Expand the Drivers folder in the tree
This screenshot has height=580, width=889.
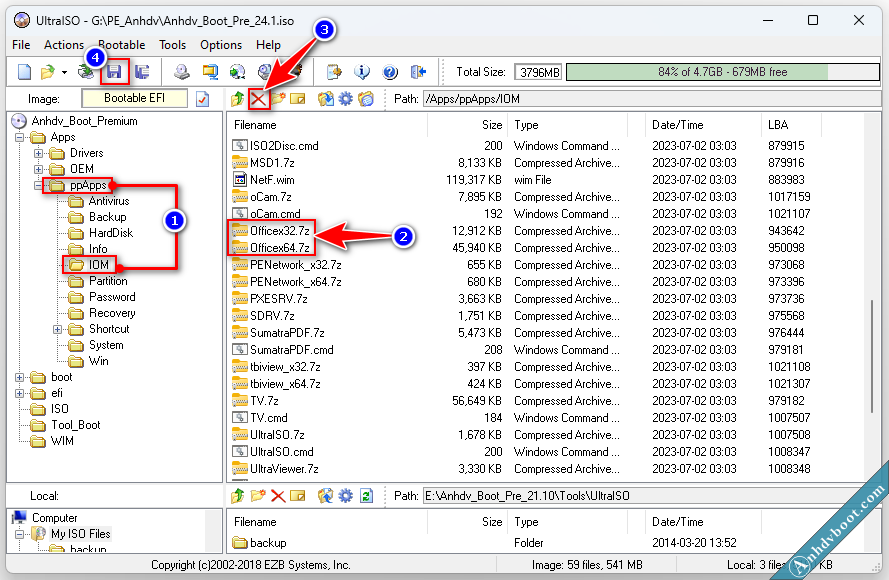pyautogui.click(x=39, y=153)
